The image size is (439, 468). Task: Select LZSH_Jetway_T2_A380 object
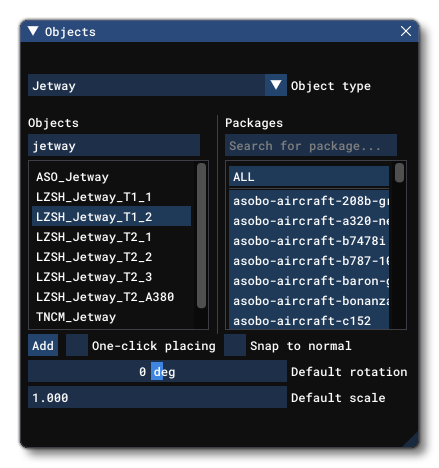(x=111, y=297)
